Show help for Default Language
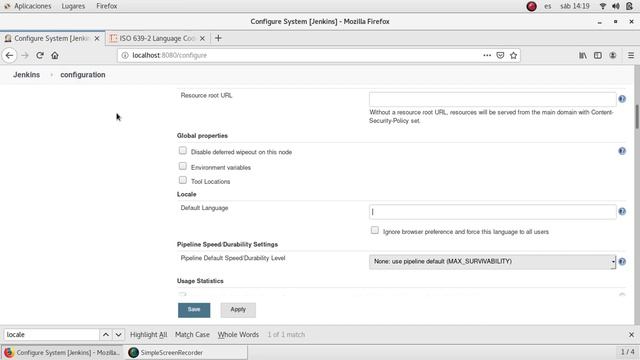 (x=622, y=211)
